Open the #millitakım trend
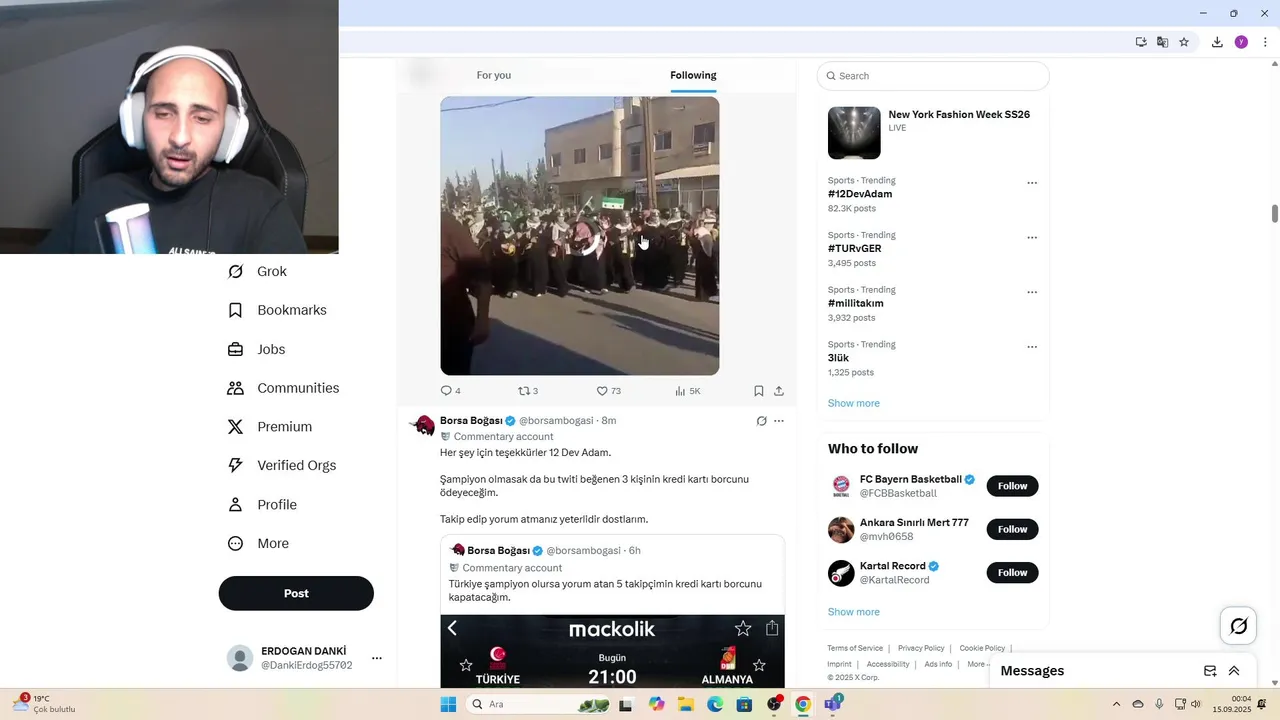This screenshot has height=720, width=1280. pos(855,303)
